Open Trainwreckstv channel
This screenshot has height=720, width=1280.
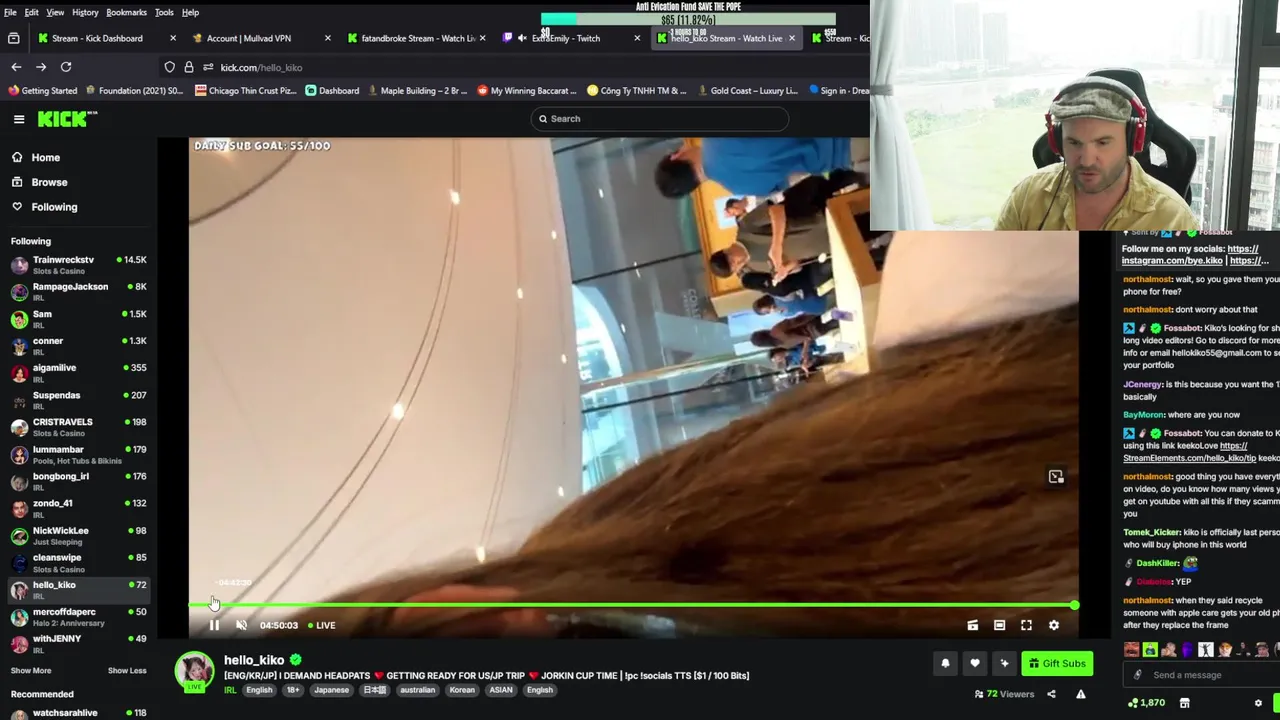pyautogui.click(x=78, y=264)
